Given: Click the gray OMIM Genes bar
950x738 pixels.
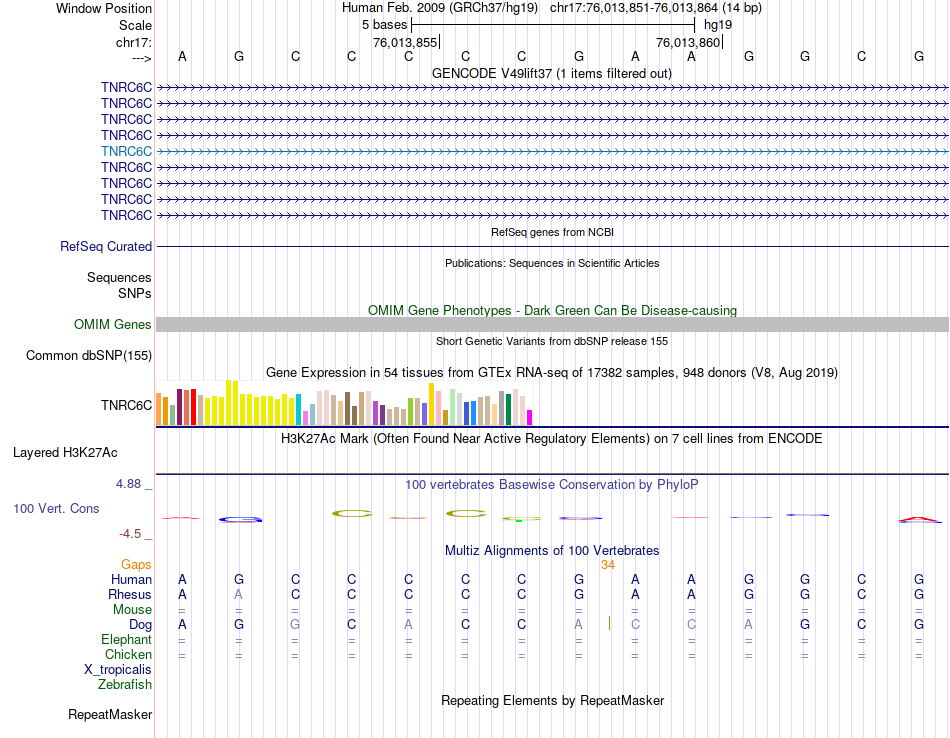Looking at the screenshot, I should (553, 325).
